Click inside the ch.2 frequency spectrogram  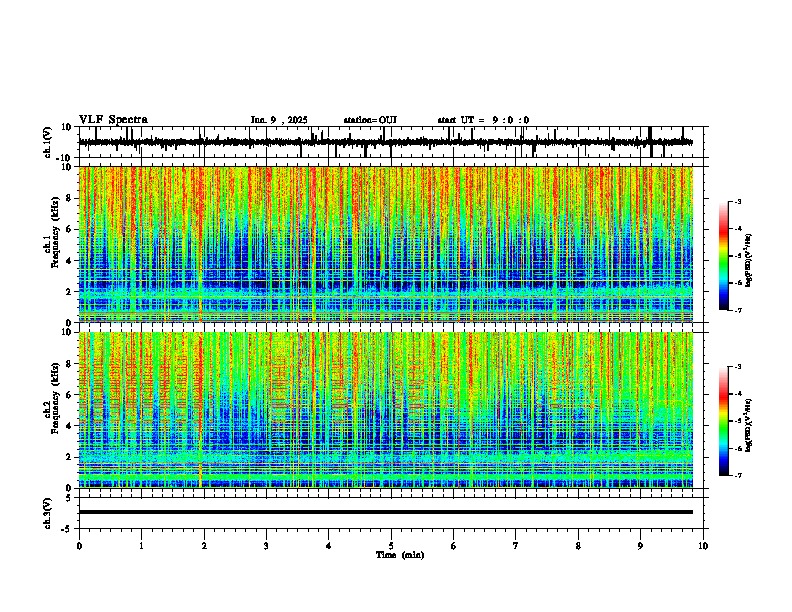[386, 410]
